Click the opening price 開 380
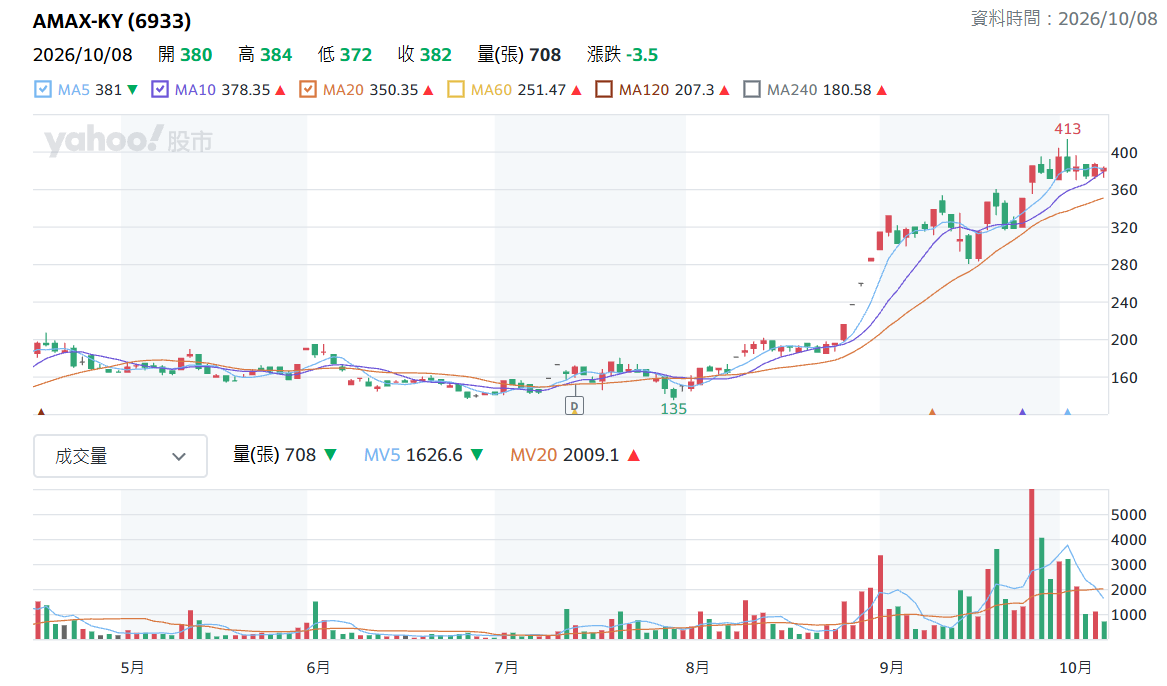This screenshot has width=1167, height=686. pos(185,54)
